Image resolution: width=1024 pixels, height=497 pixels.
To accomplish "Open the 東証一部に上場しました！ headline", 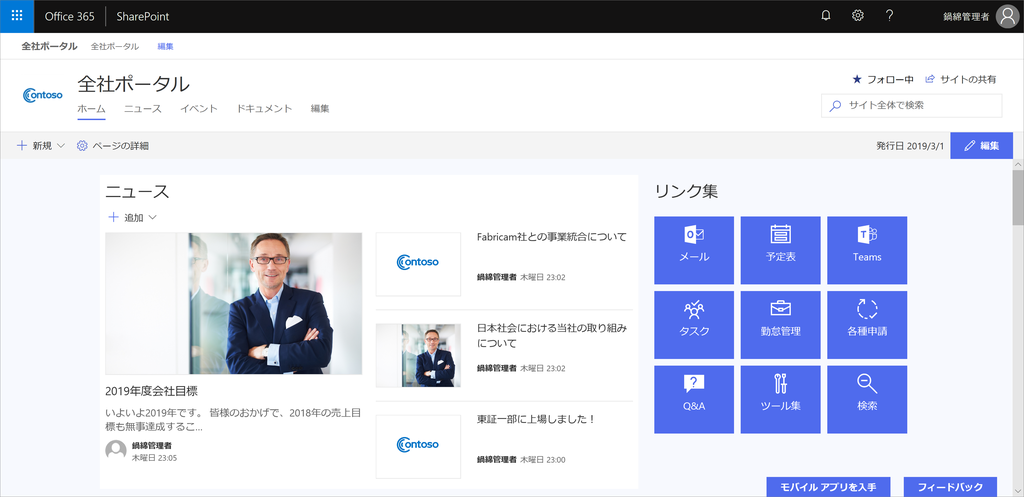I will (537, 419).
